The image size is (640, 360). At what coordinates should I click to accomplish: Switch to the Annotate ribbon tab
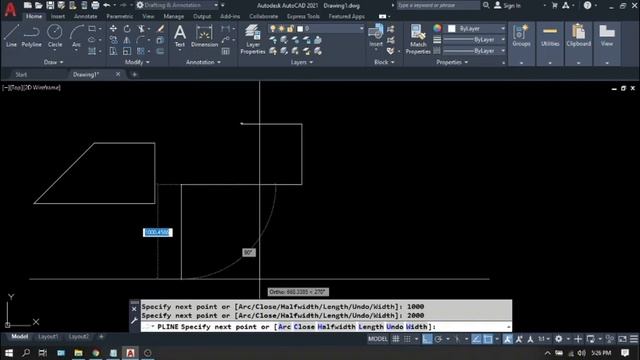[85, 17]
